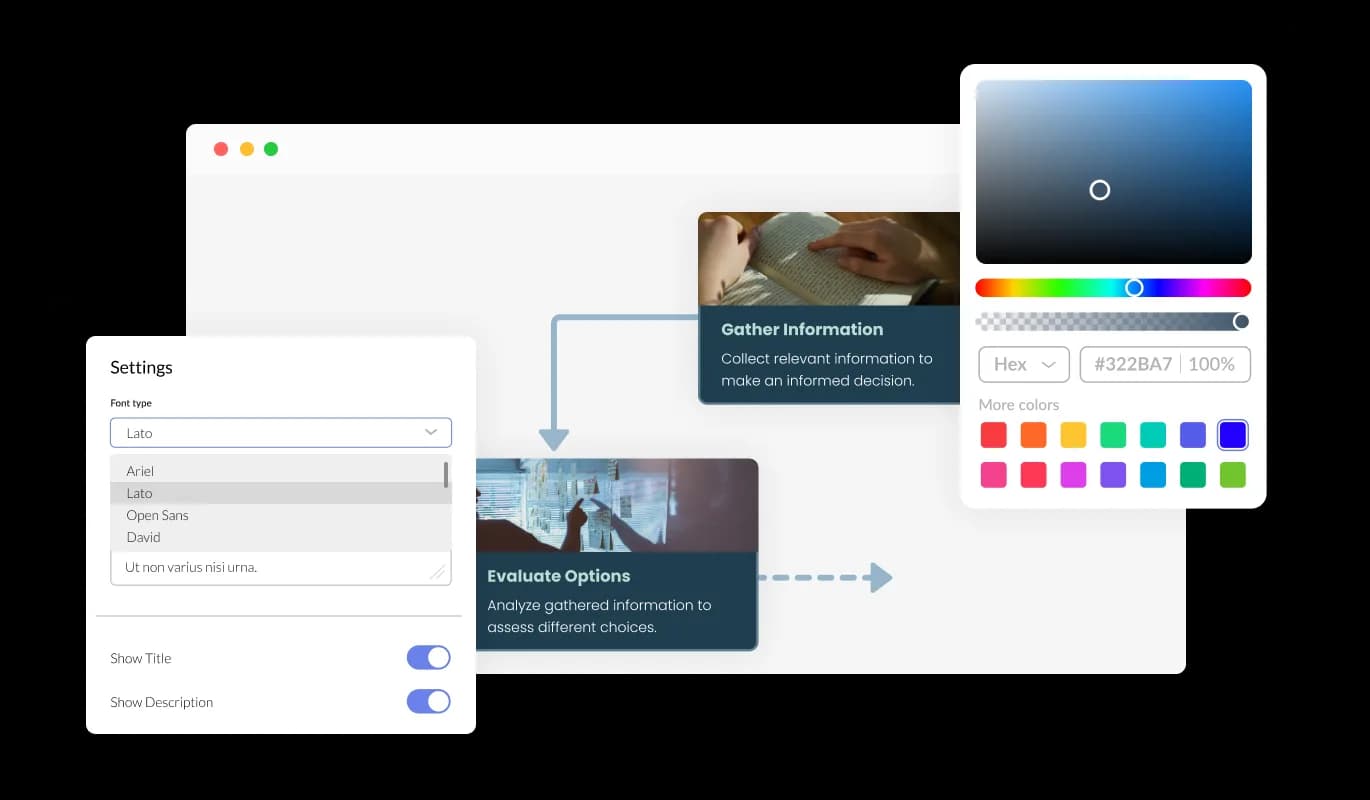Toggle the Show Title switch
The width and height of the screenshot is (1370, 800).
[x=428, y=658]
